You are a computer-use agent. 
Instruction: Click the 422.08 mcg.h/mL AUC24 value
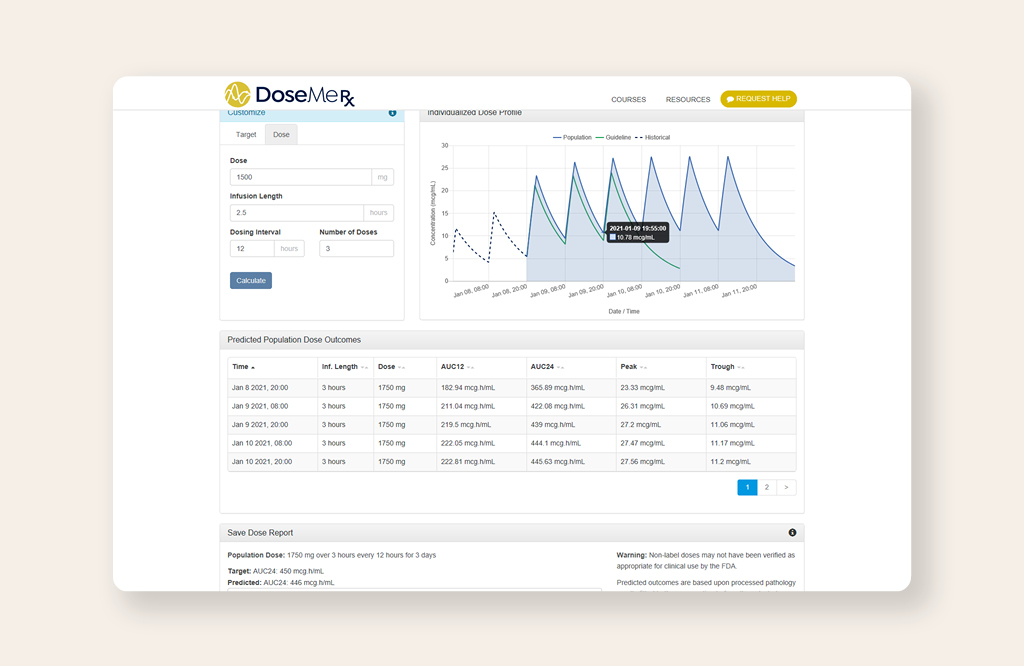pyautogui.click(x=558, y=406)
